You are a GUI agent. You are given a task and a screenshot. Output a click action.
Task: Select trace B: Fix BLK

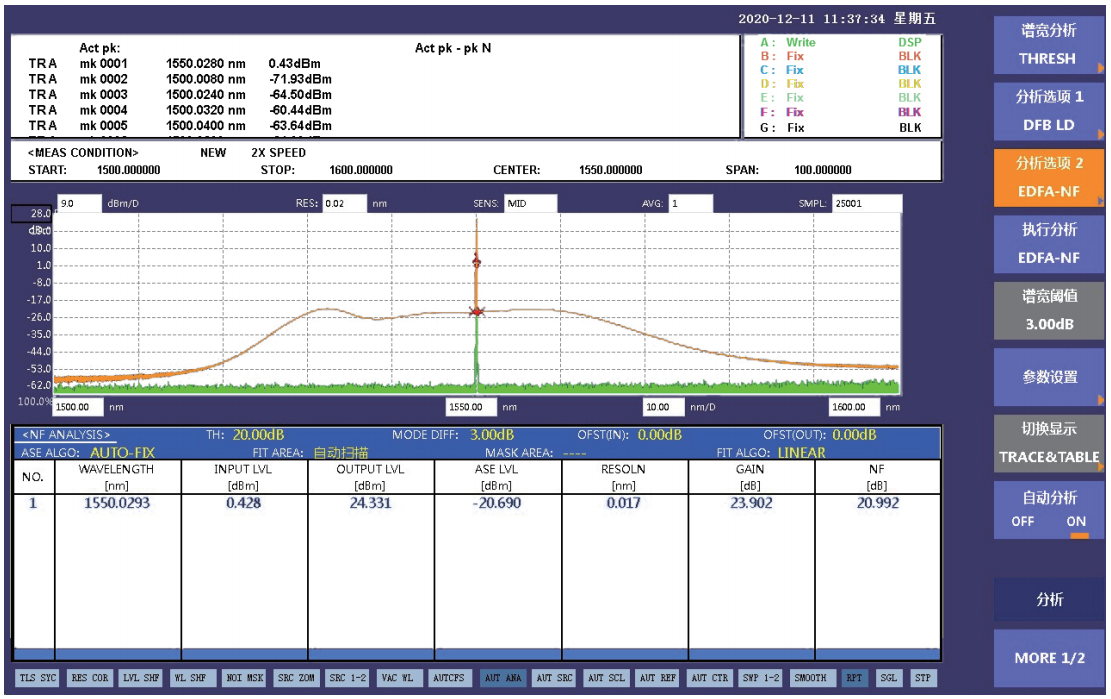point(841,56)
